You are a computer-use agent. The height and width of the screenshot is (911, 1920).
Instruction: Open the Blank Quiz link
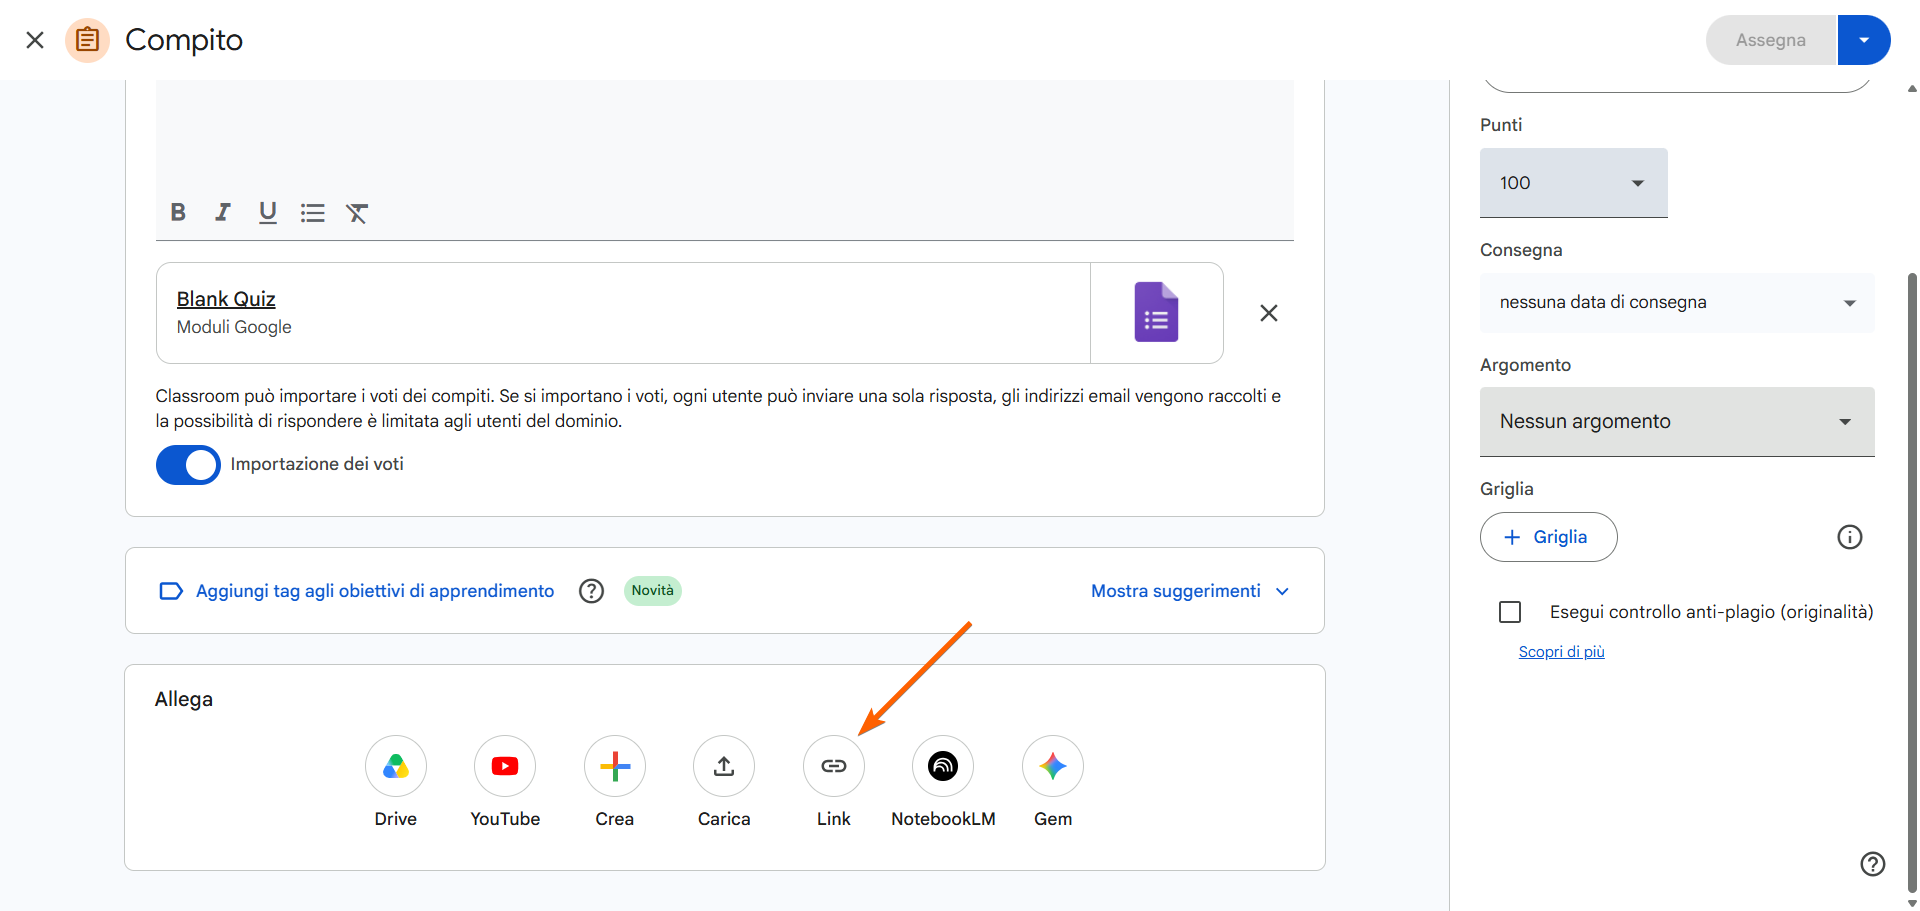pyautogui.click(x=226, y=299)
